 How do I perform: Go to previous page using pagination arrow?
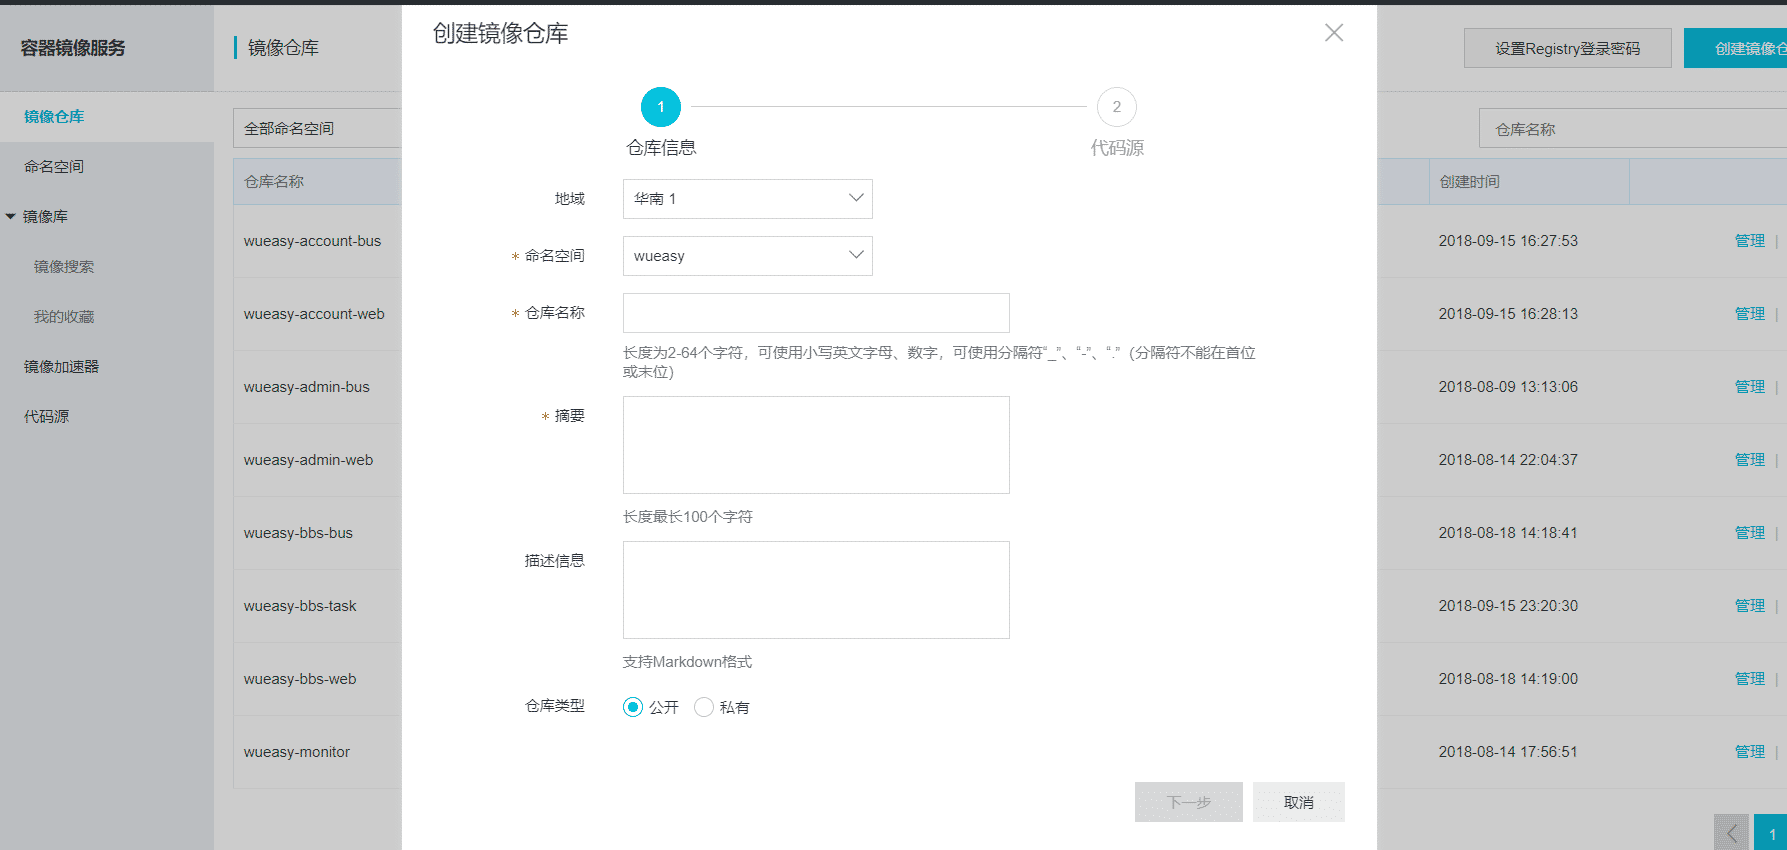pos(1731,833)
